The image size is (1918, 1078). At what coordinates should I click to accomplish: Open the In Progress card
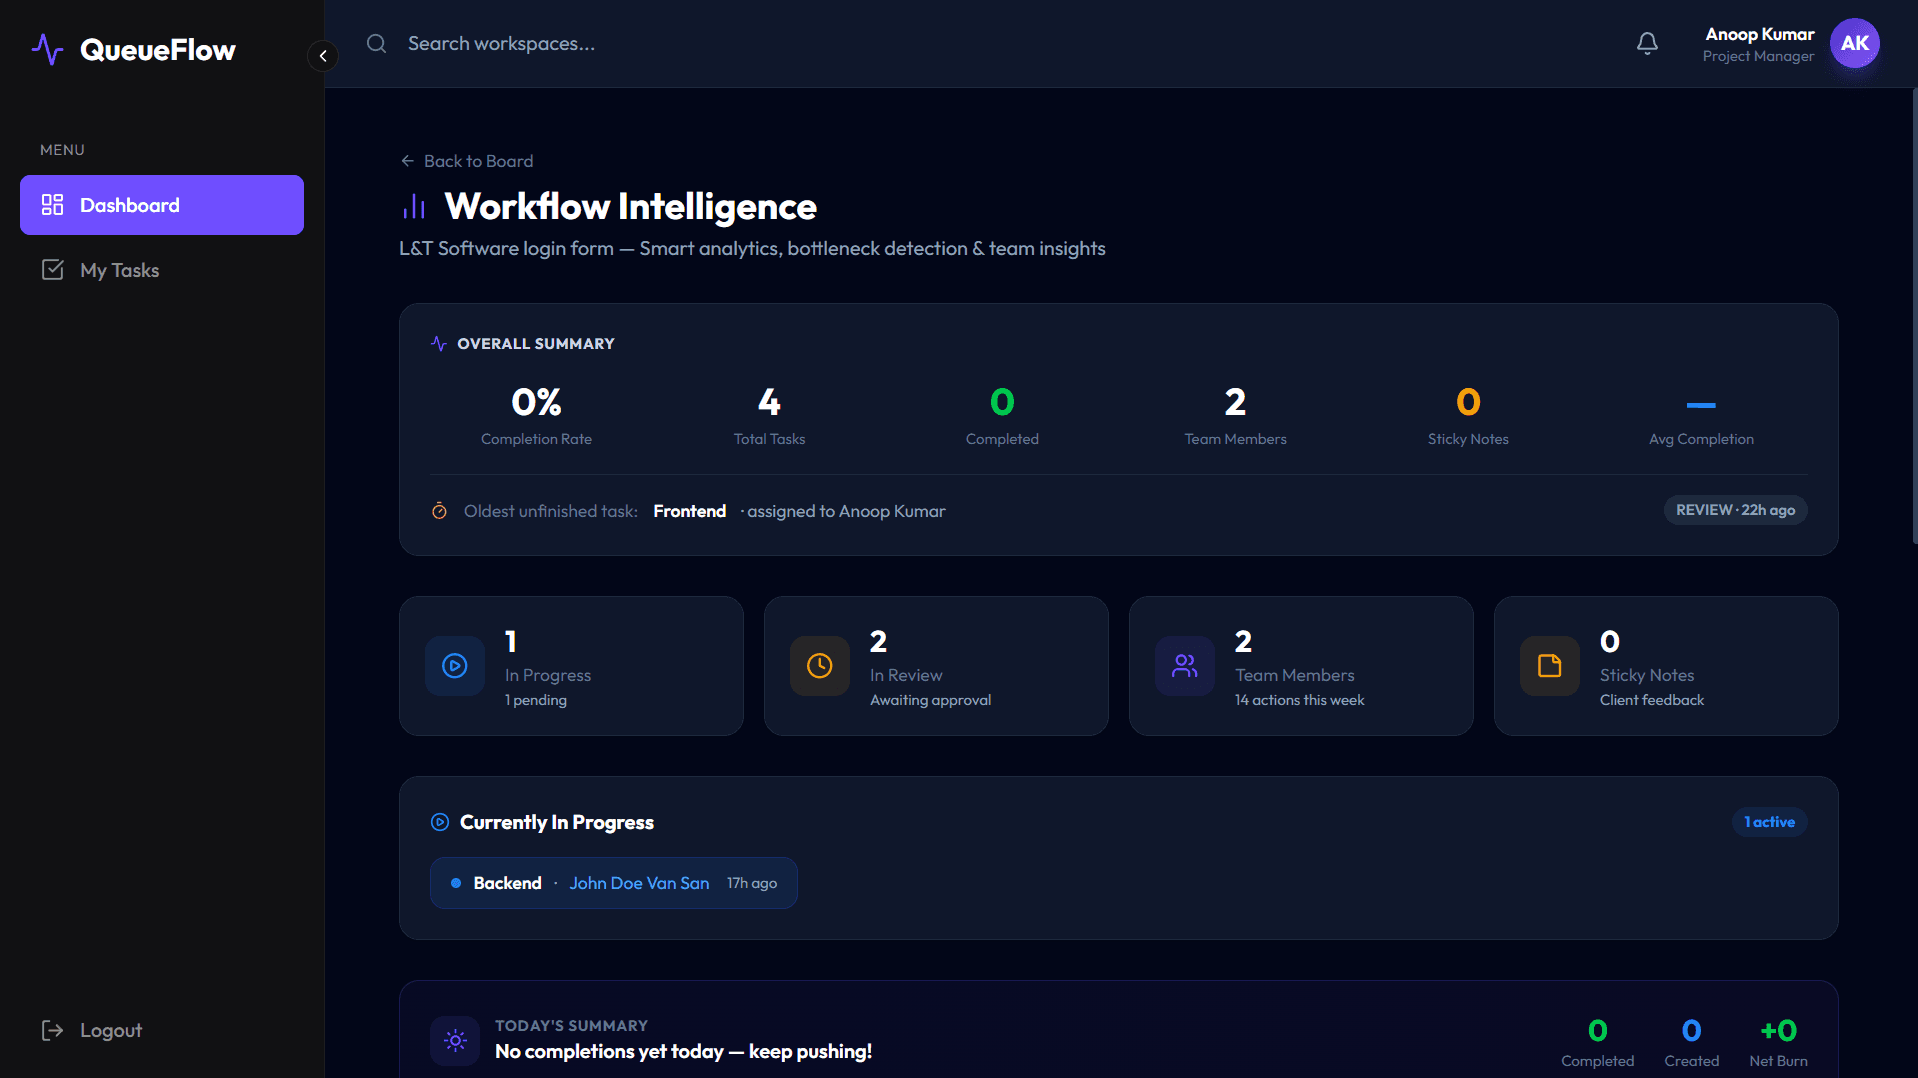[x=571, y=666]
